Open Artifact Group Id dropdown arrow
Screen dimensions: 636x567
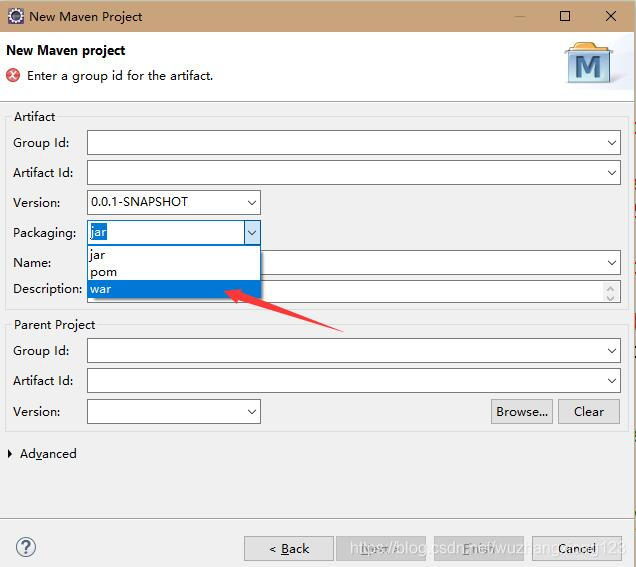612,143
